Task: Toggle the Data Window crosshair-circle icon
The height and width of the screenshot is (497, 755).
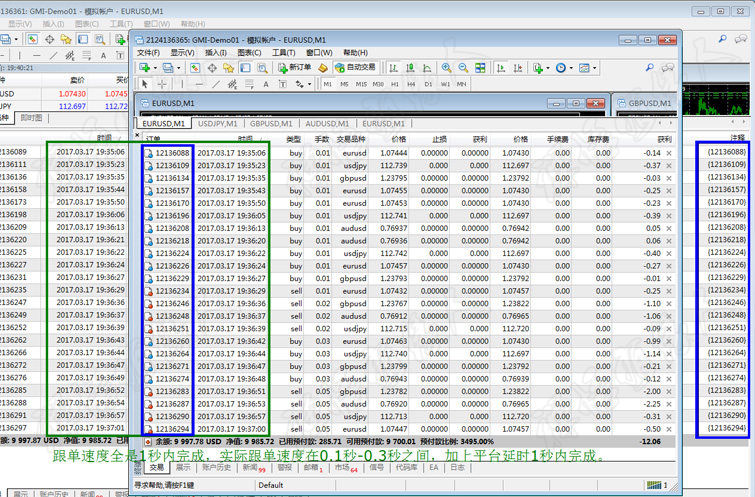Action: pyautogui.click(x=212, y=68)
